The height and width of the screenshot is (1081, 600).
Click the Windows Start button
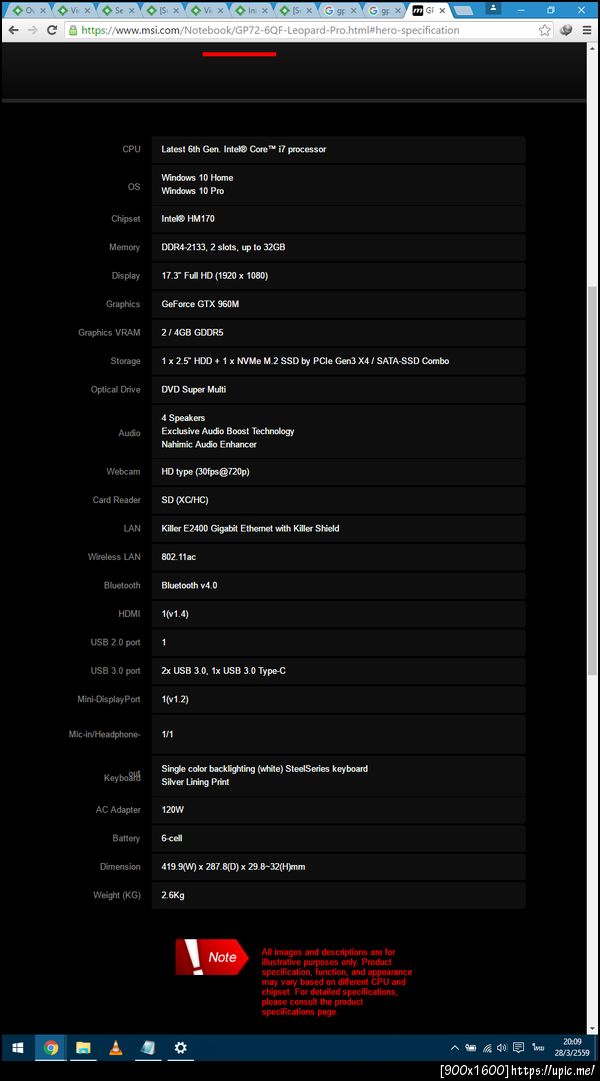[x=17, y=1048]
